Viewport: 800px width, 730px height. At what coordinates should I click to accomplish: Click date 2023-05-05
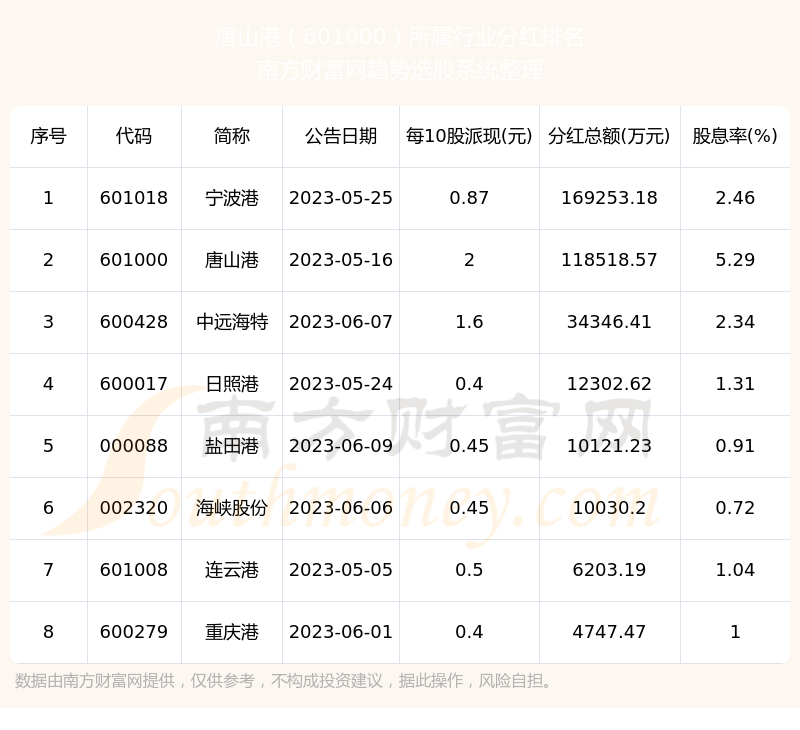point(341,570)
